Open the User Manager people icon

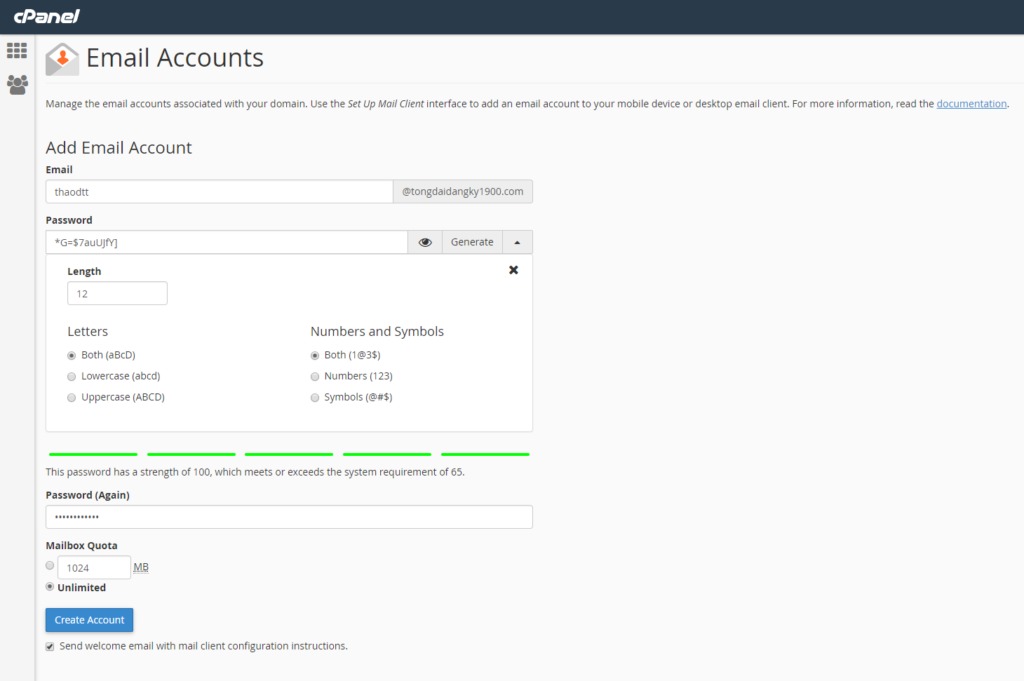click(x=17, y=84)
